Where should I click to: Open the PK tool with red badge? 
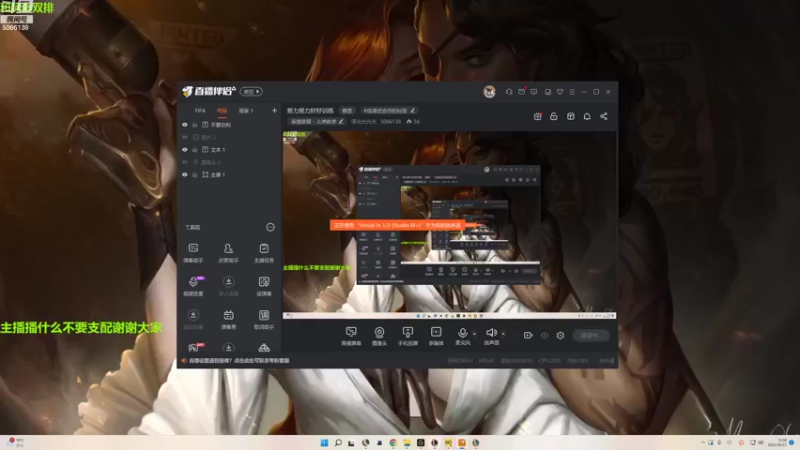pos(193,348)
